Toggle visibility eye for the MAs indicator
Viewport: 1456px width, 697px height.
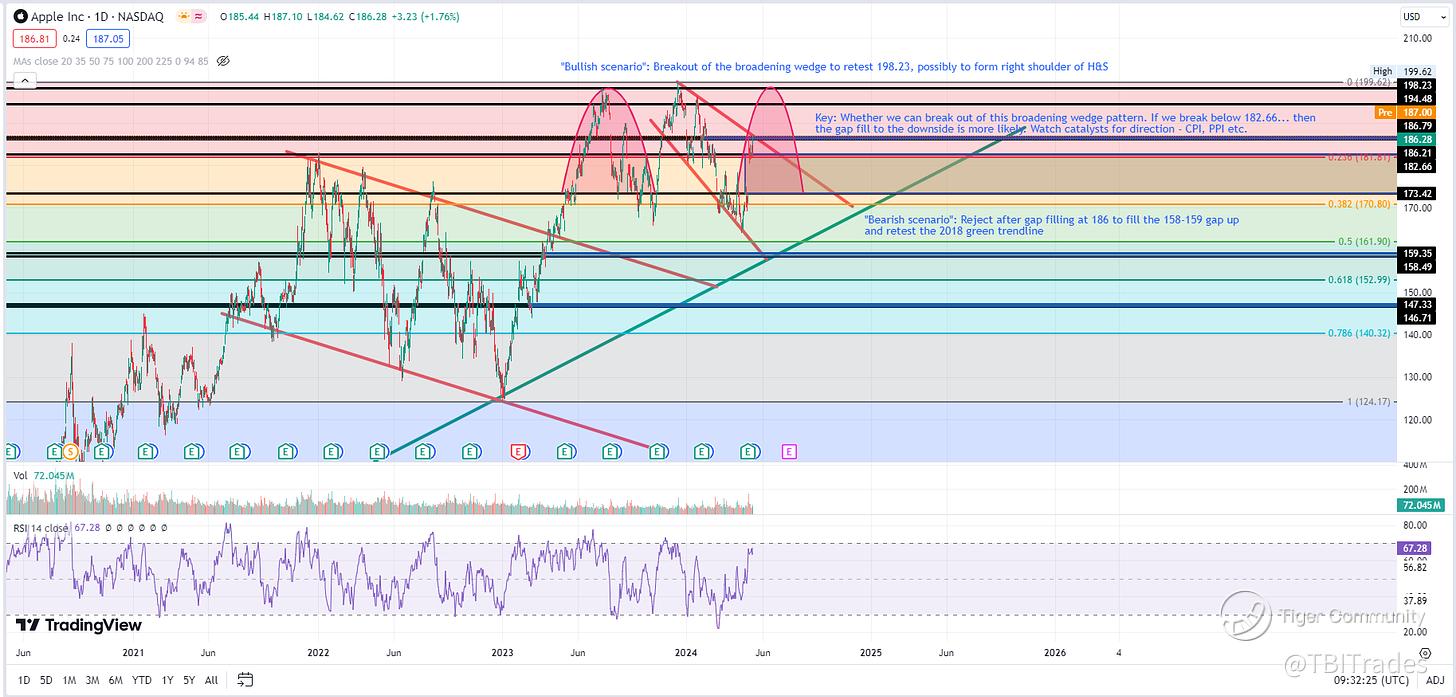[223, 60]
